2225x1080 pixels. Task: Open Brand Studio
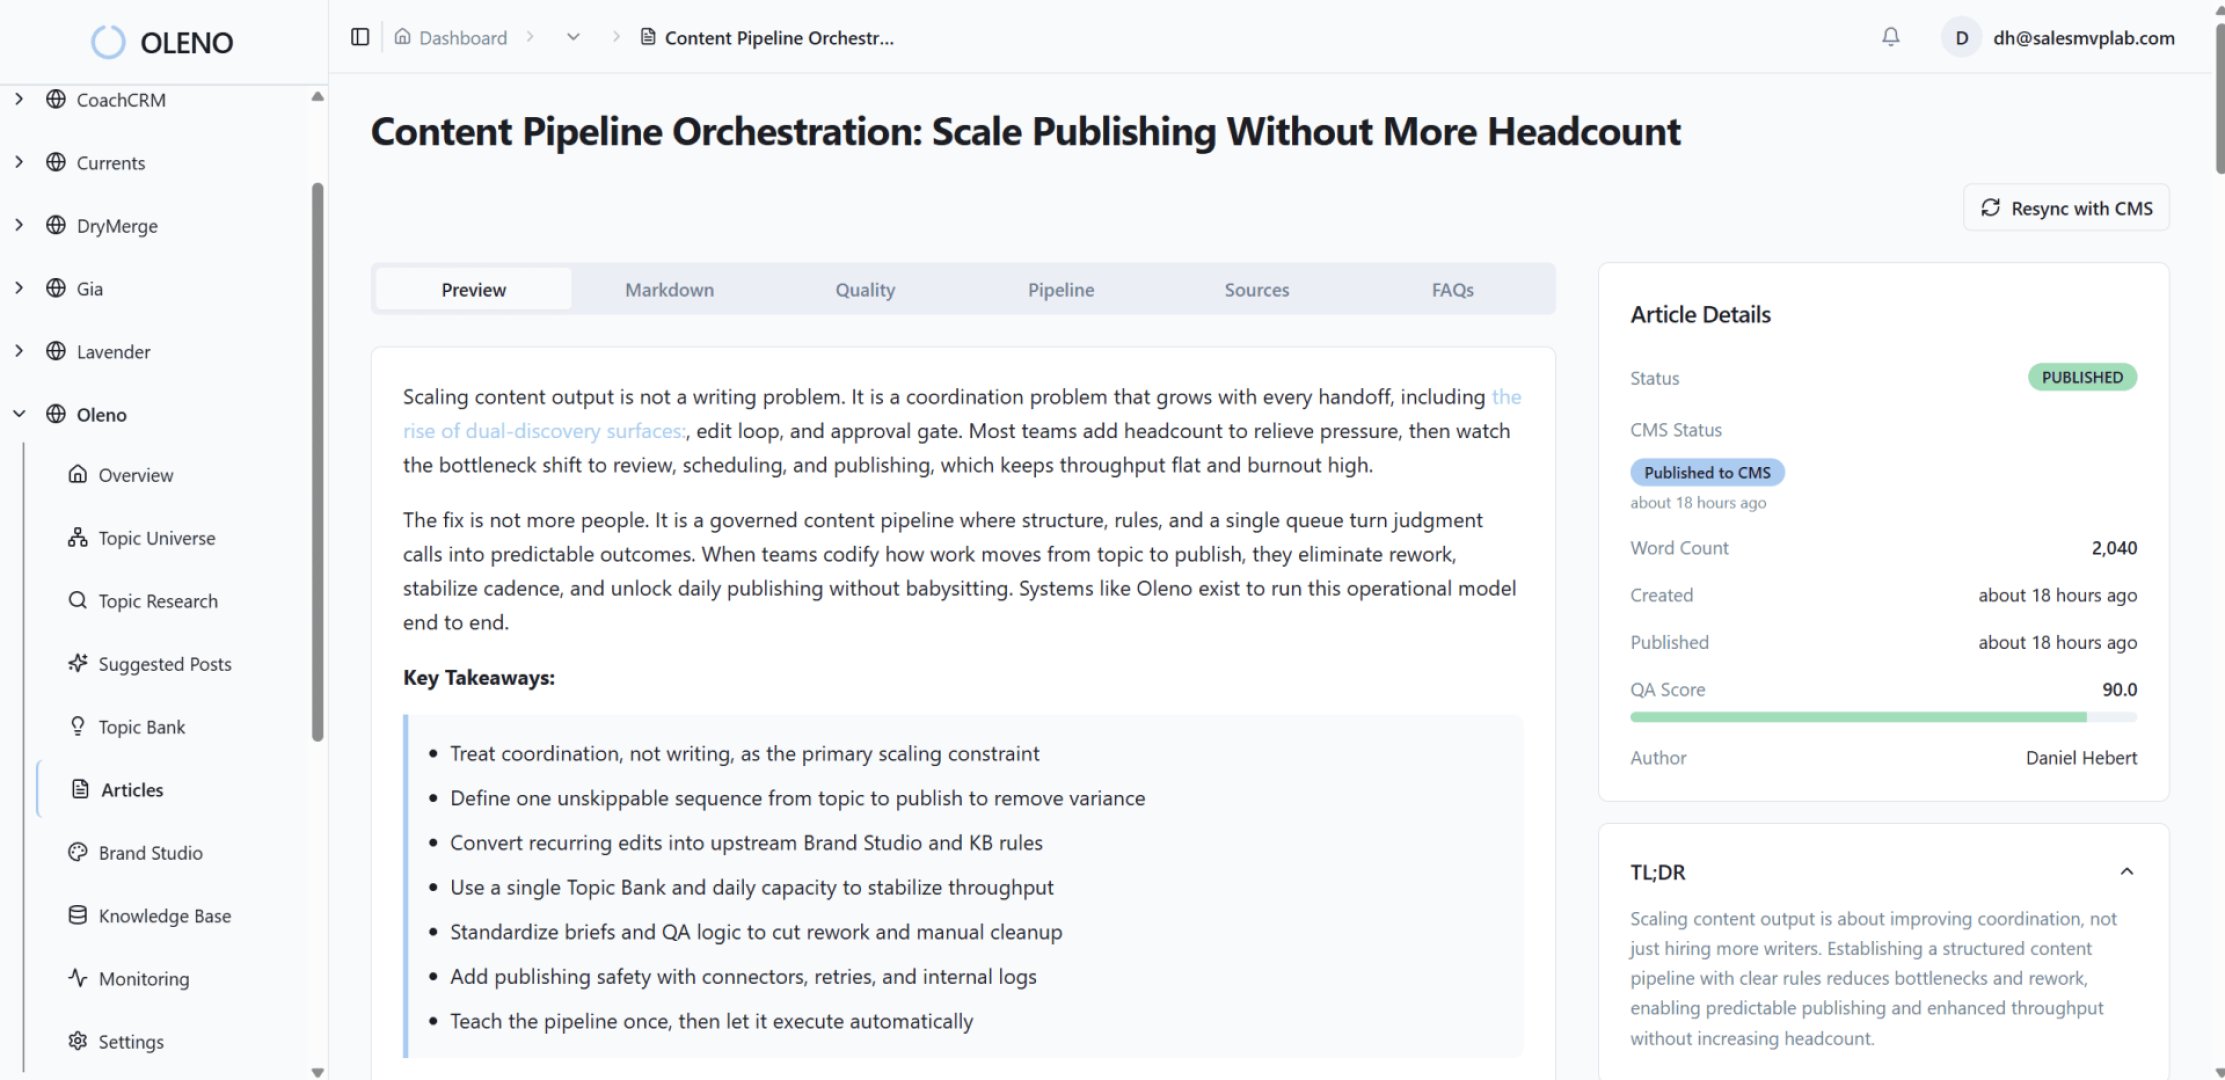pyautogui.click(x=148, y=852)
